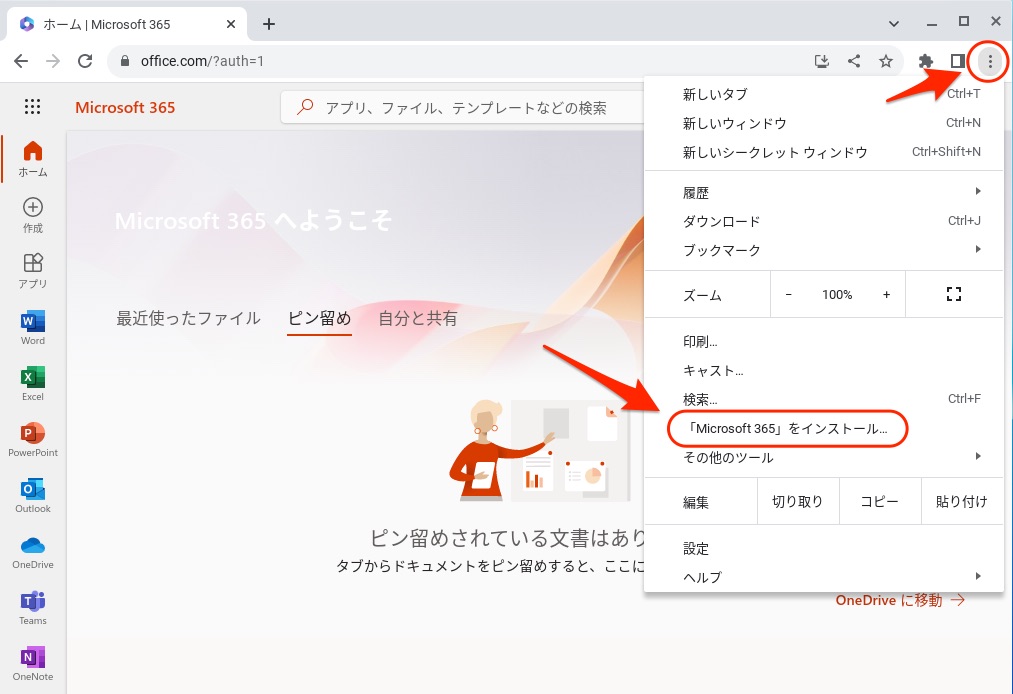Close the Microsoft 365 browser tab
Viewport: 1013px width, 694px height.
pos(231,24)
